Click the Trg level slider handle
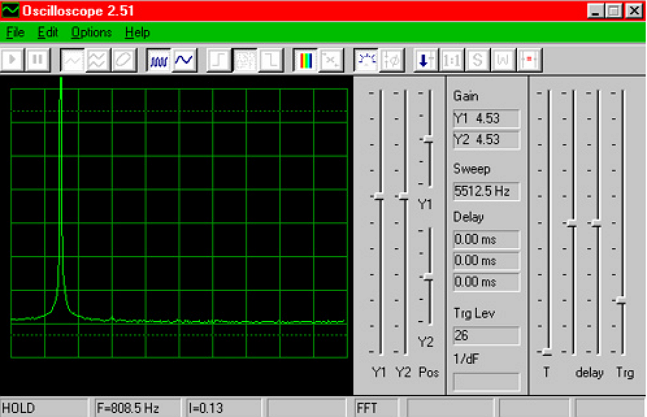 [621, 301]
